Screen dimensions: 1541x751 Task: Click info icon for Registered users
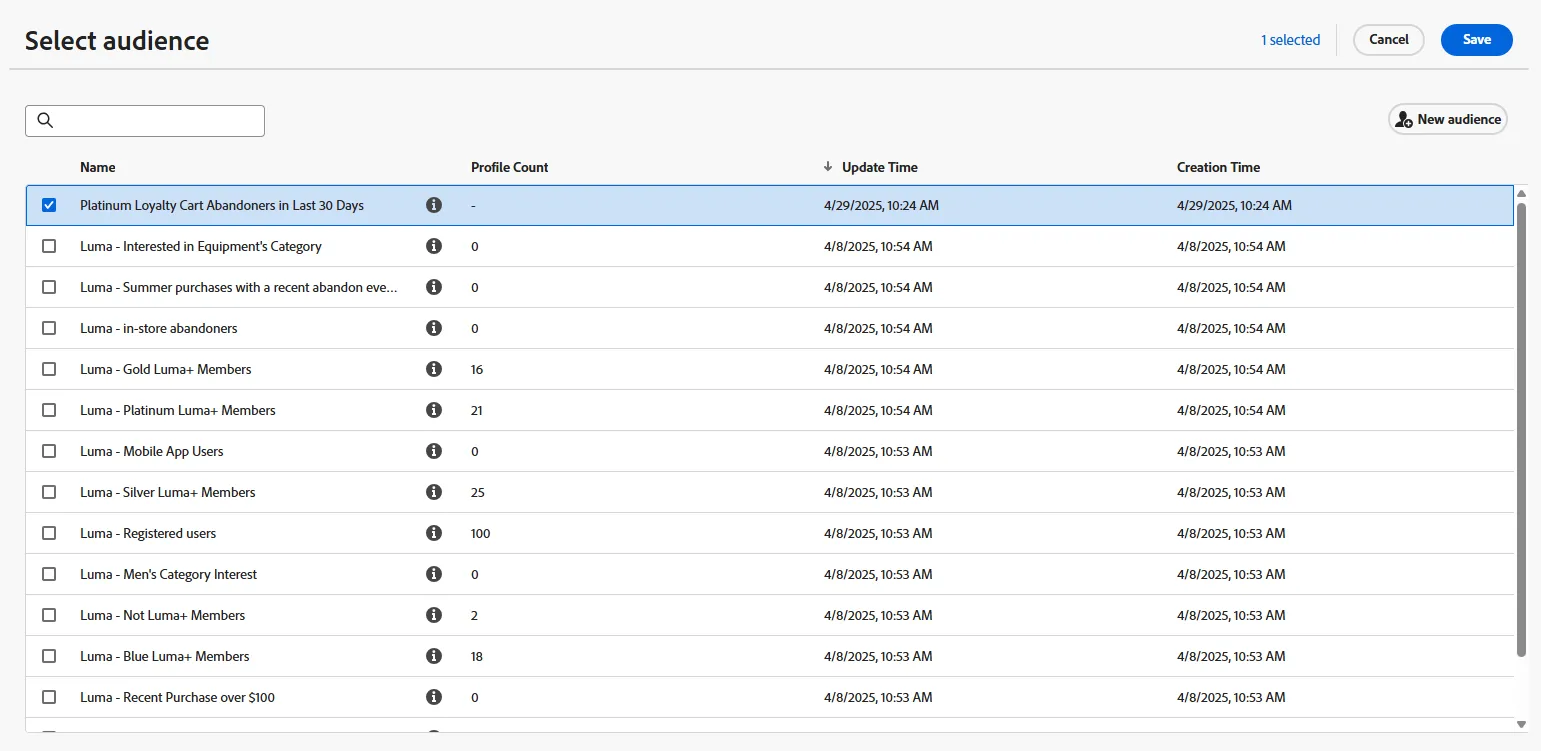pyautogui.click(x=434, y=533)
